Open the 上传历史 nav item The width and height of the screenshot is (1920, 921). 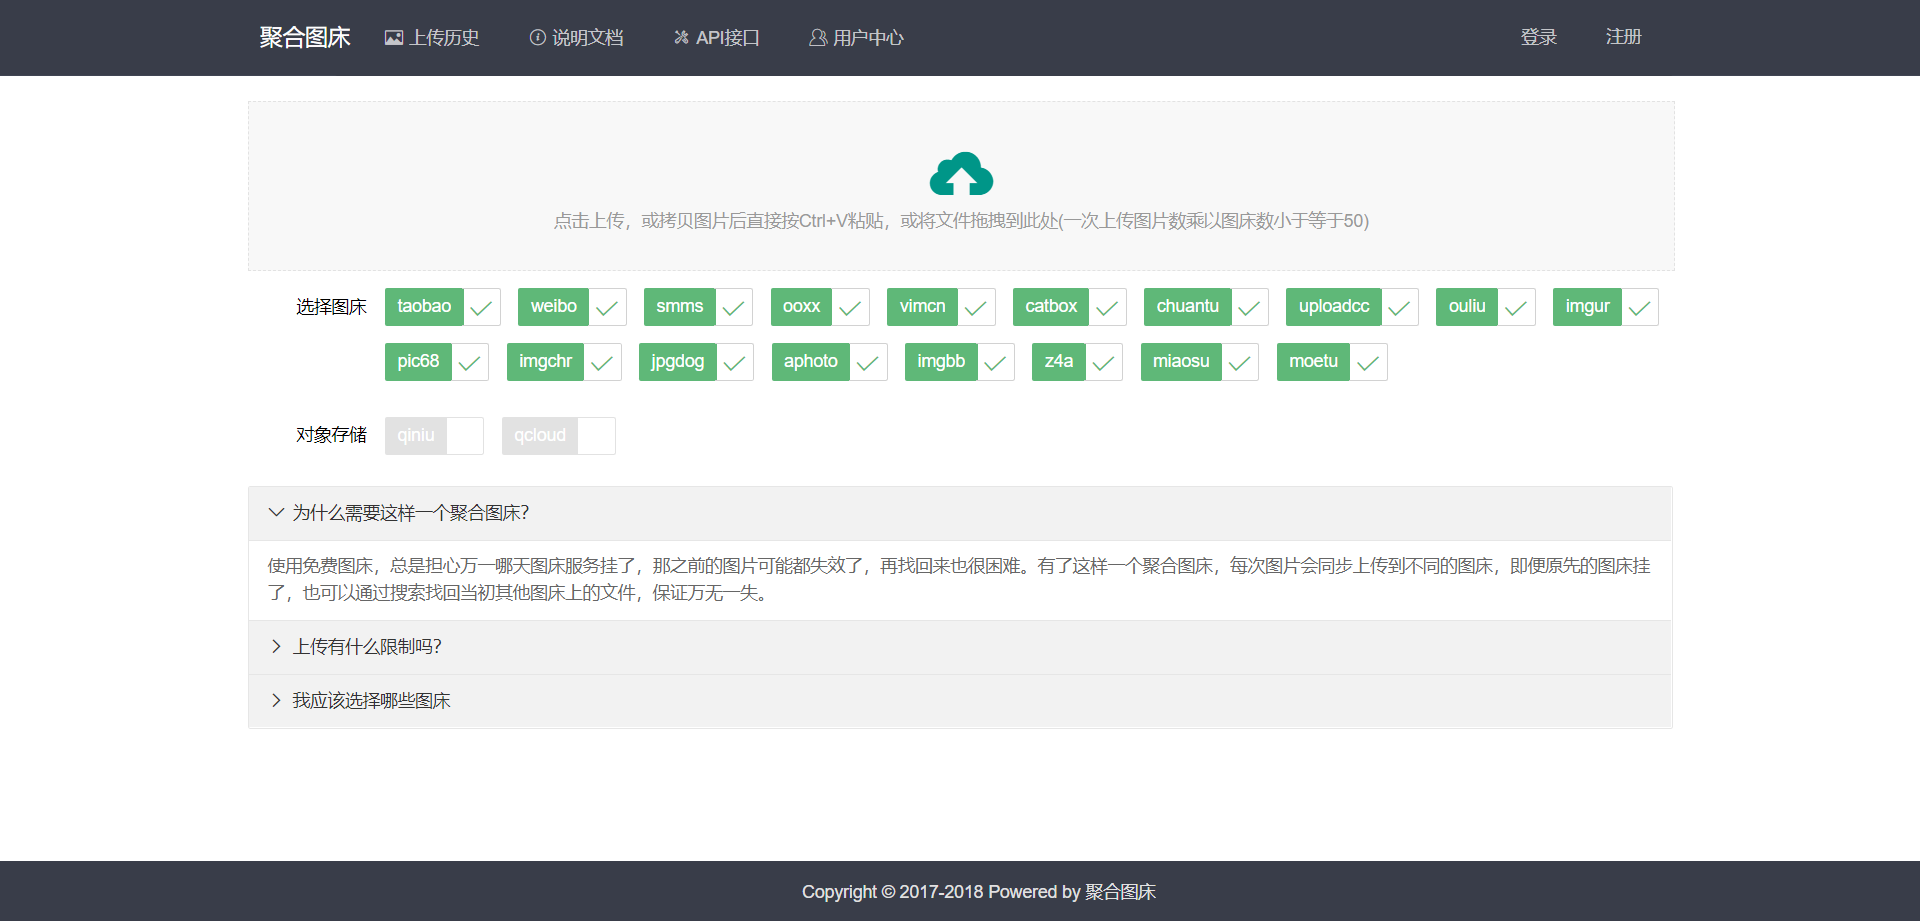(432, 38)
